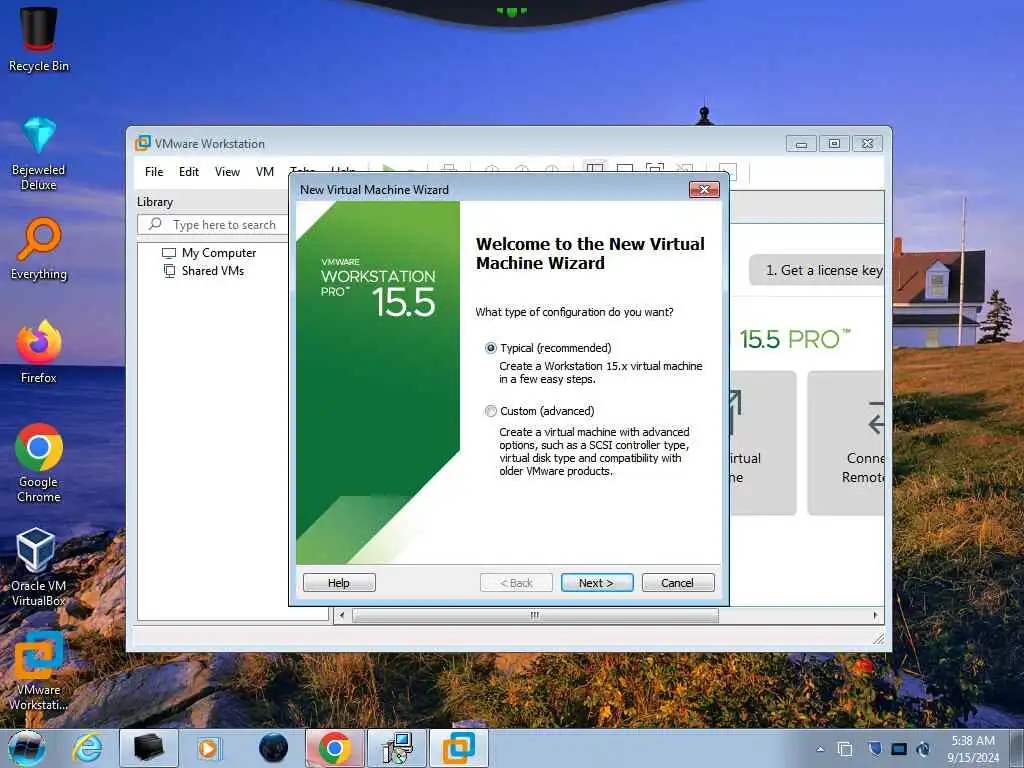Click the Connect to Remote Server card
1024x768 pixels.
pyautogui.click(x=846, y=443)
